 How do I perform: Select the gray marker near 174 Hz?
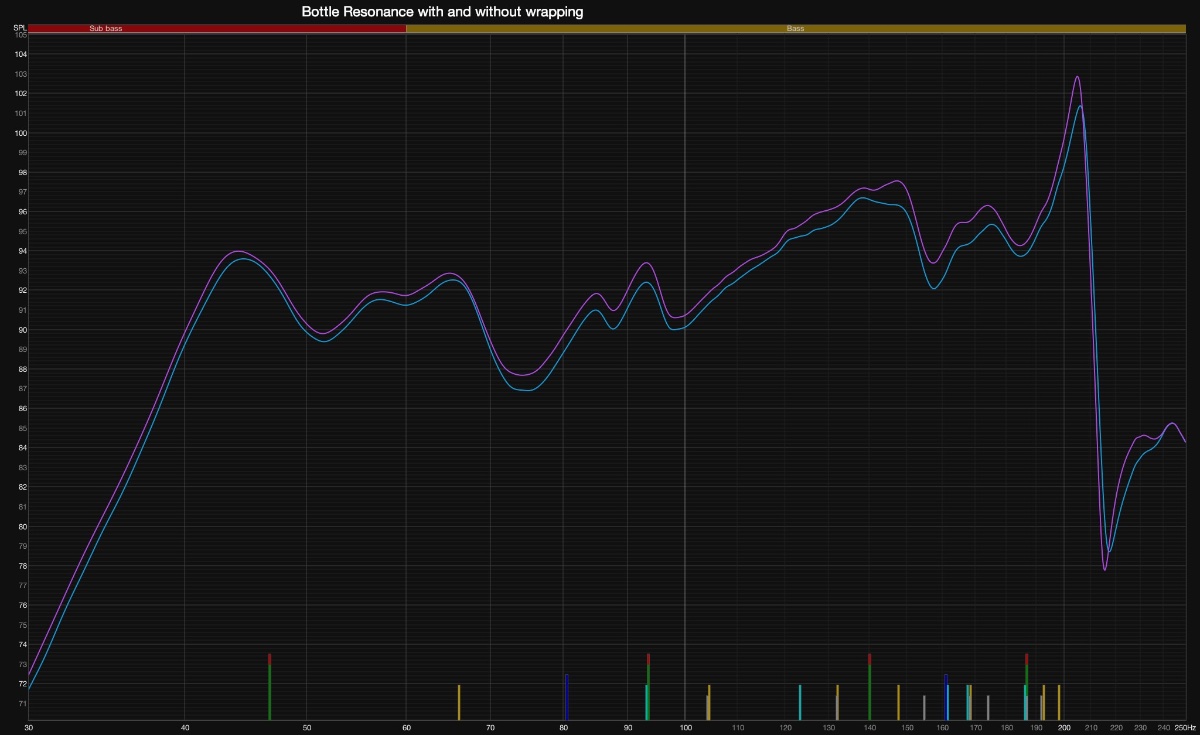click(988, 707)
